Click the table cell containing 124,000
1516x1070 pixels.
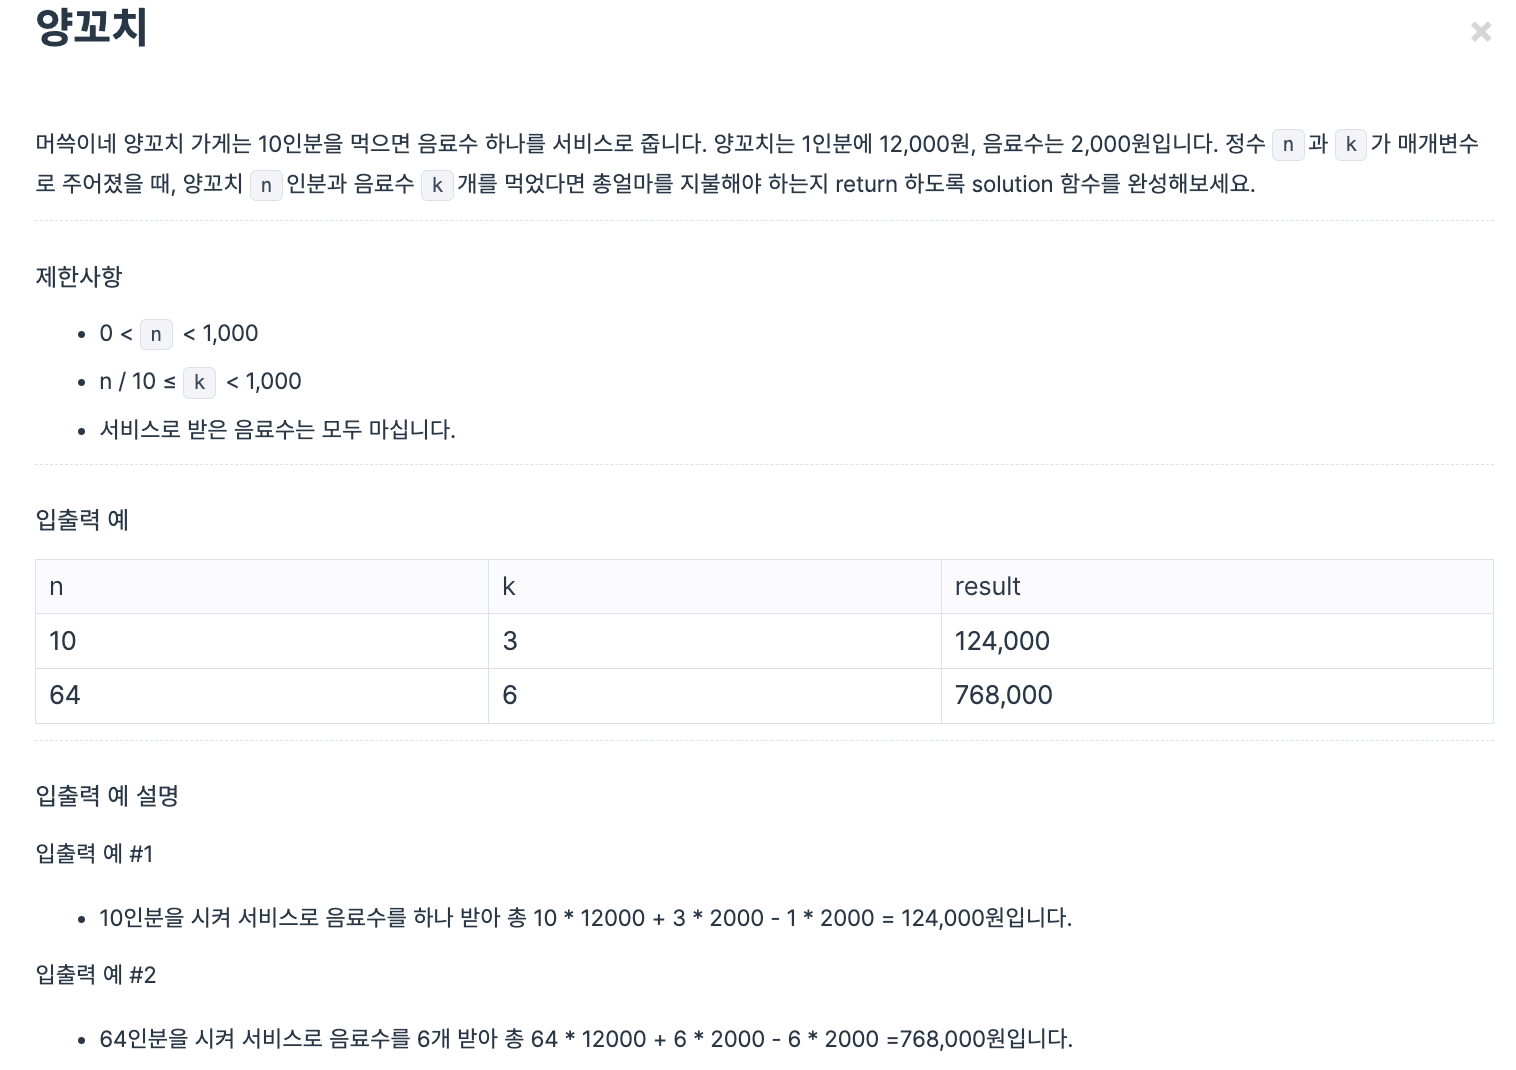point(1217,641)
